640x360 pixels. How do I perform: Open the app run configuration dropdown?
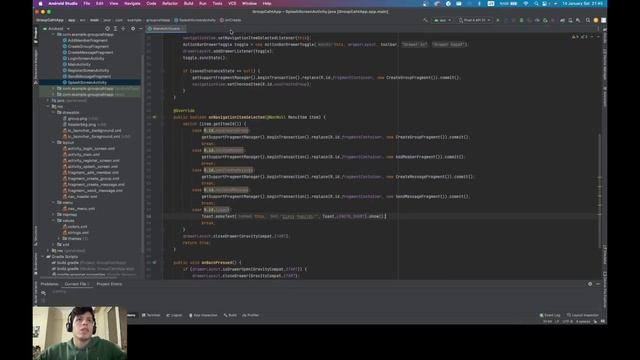(x=442, y=20)
